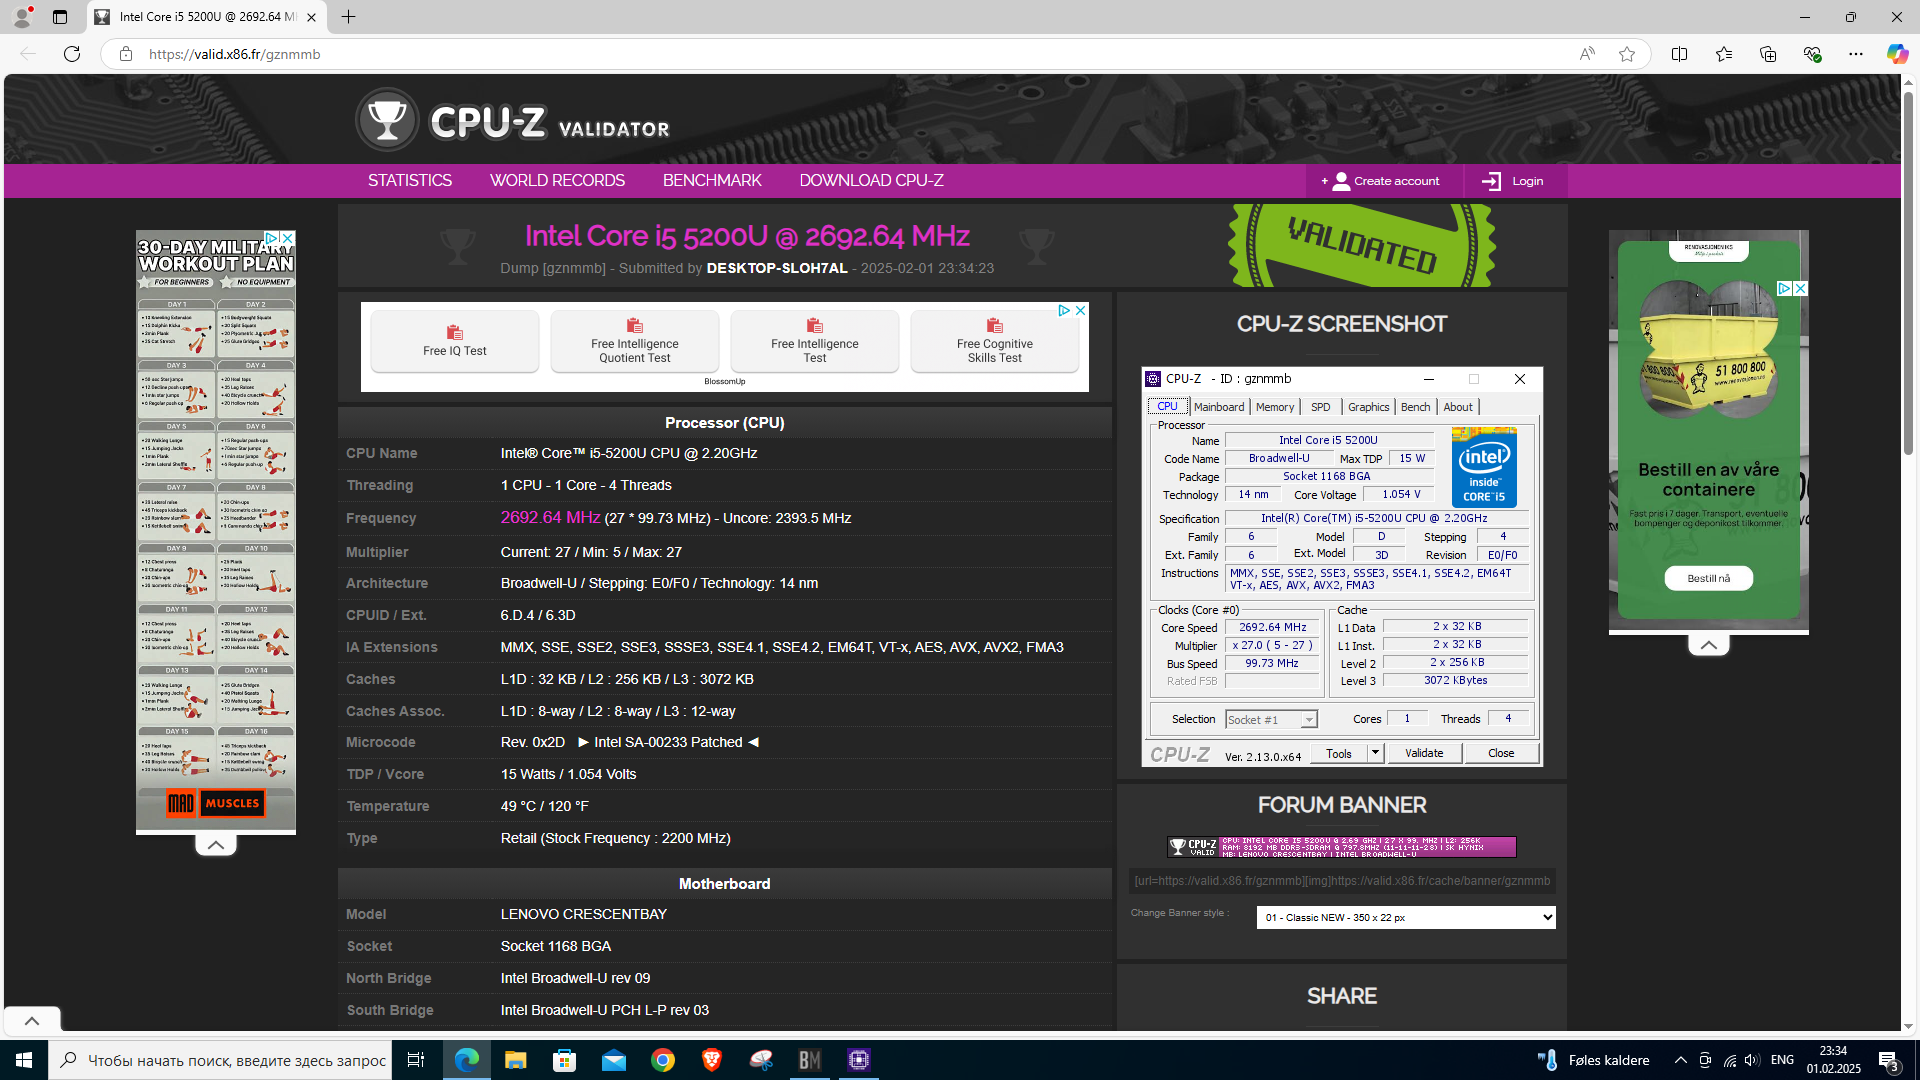Collapse the left sidebar ad chevron
Screen dimensions: 1920x1080
[216, 845]
